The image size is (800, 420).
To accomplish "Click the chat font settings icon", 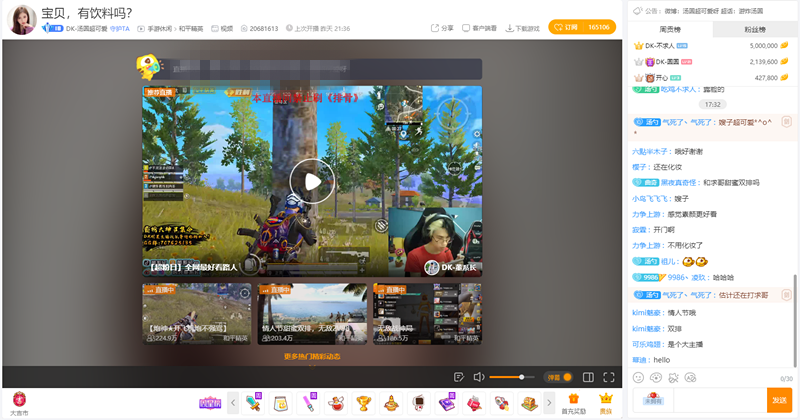I will point(691,378).
